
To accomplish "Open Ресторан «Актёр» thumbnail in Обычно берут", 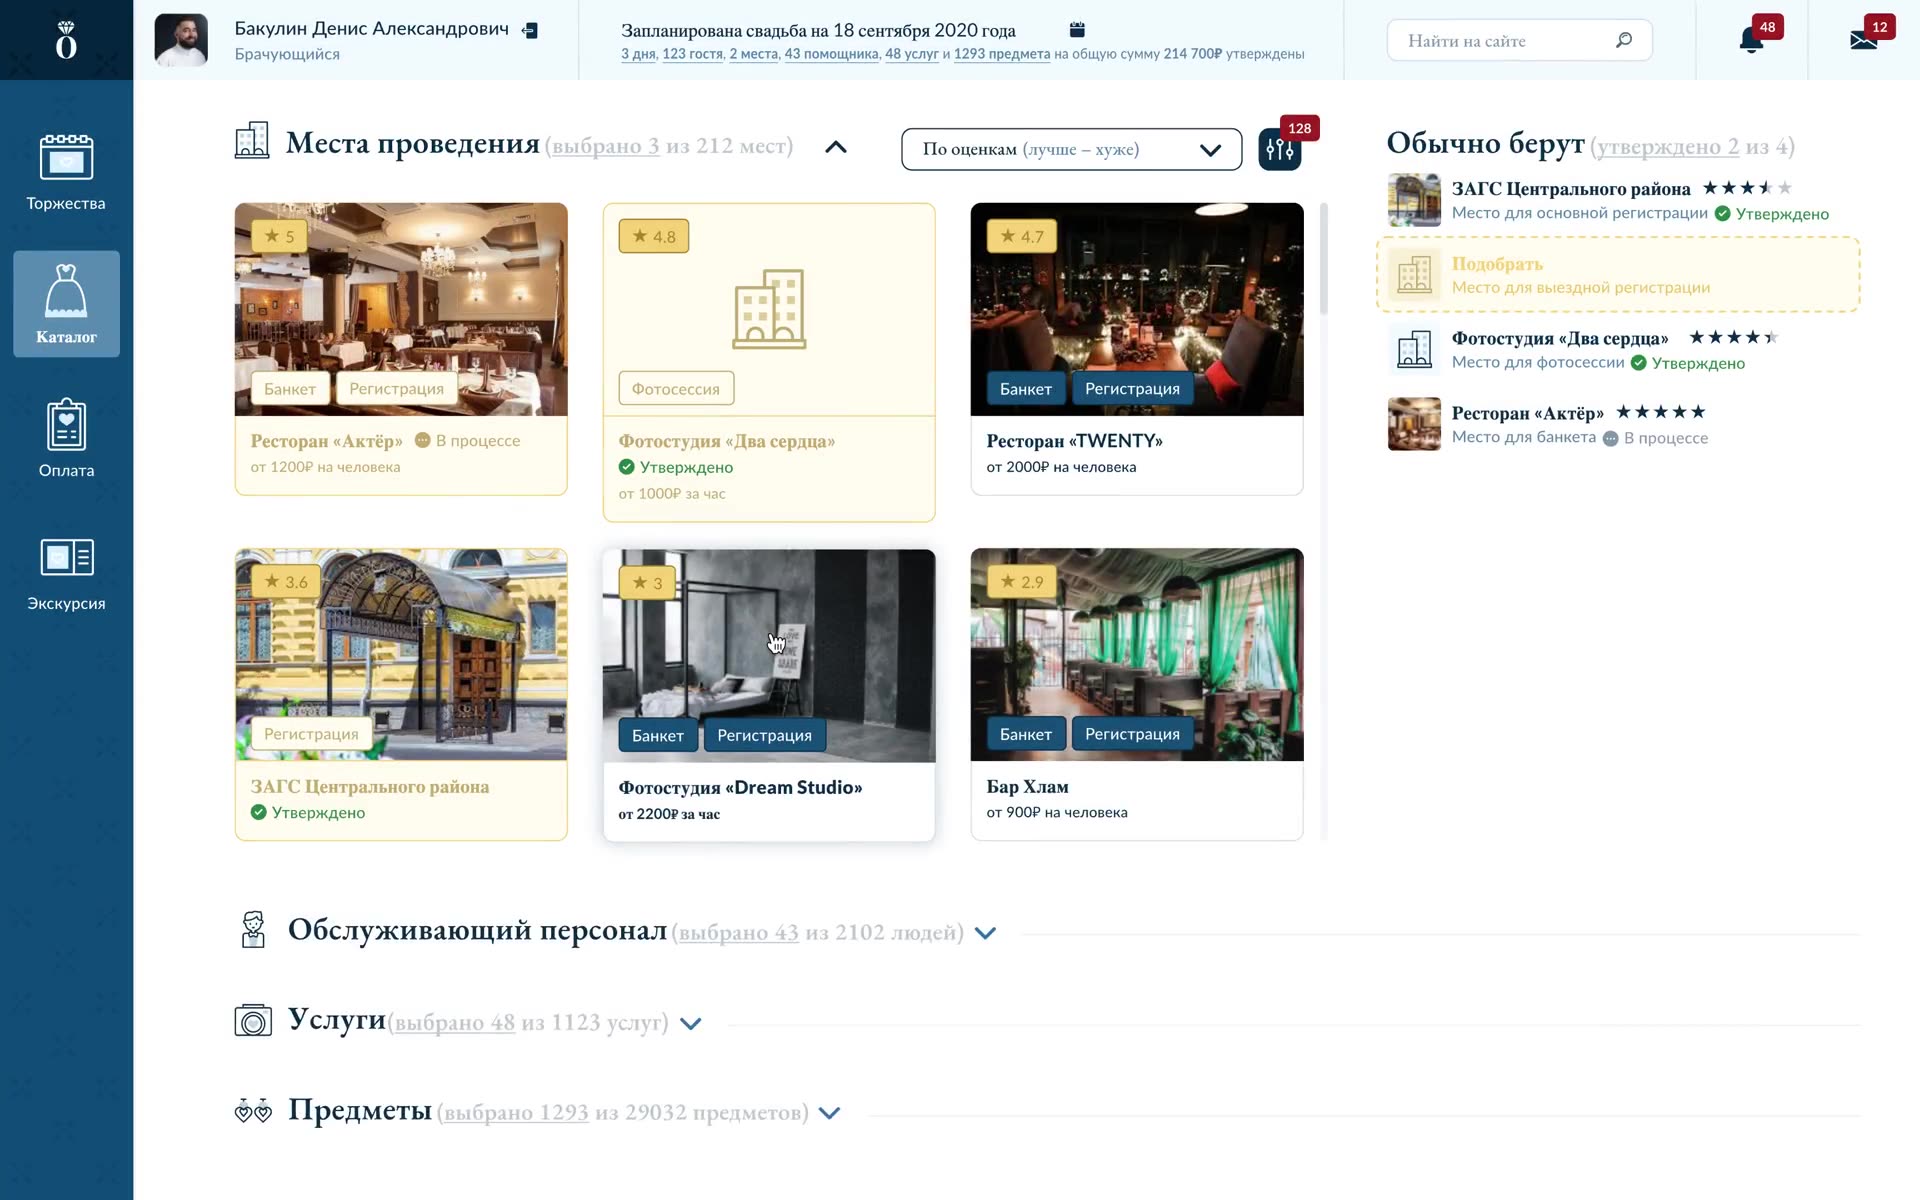I will pyautogui.click(x=1414, y=424).
